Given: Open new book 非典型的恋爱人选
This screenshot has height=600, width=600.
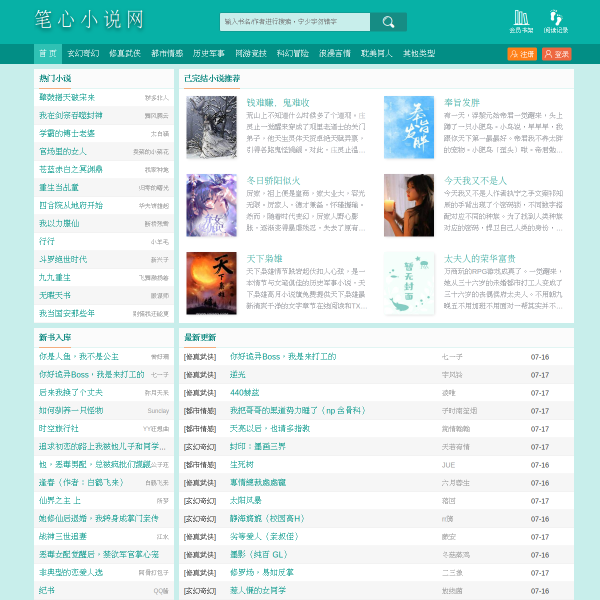Looking at the screenshot, I should tap(71, 572).
